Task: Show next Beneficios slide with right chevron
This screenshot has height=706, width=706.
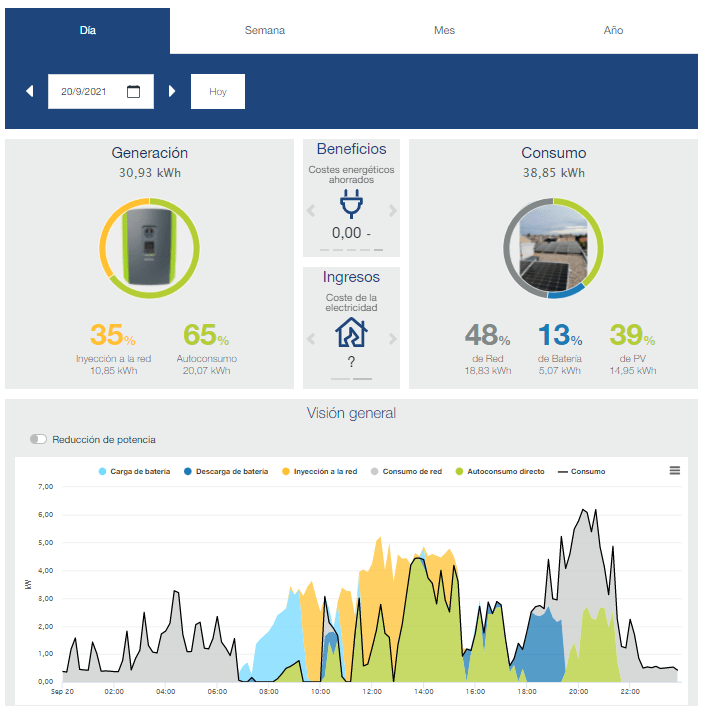Action: [393, 210]
